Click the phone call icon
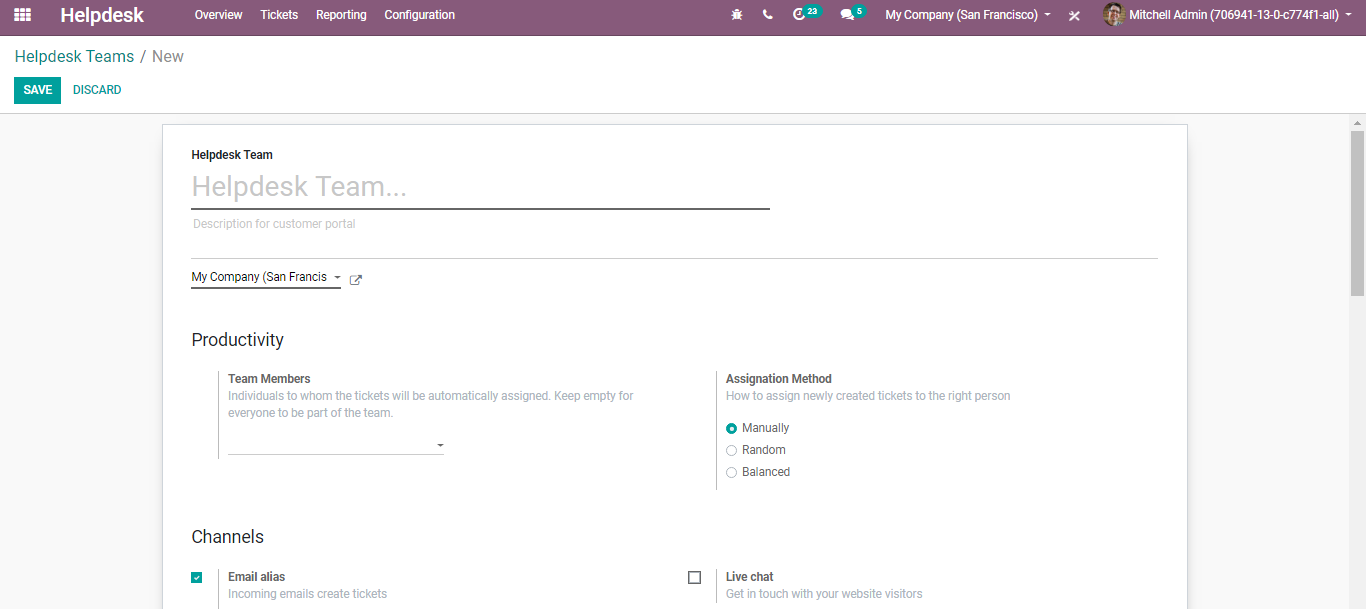Viewport: 1366px width, 609px height. point(767,15)
